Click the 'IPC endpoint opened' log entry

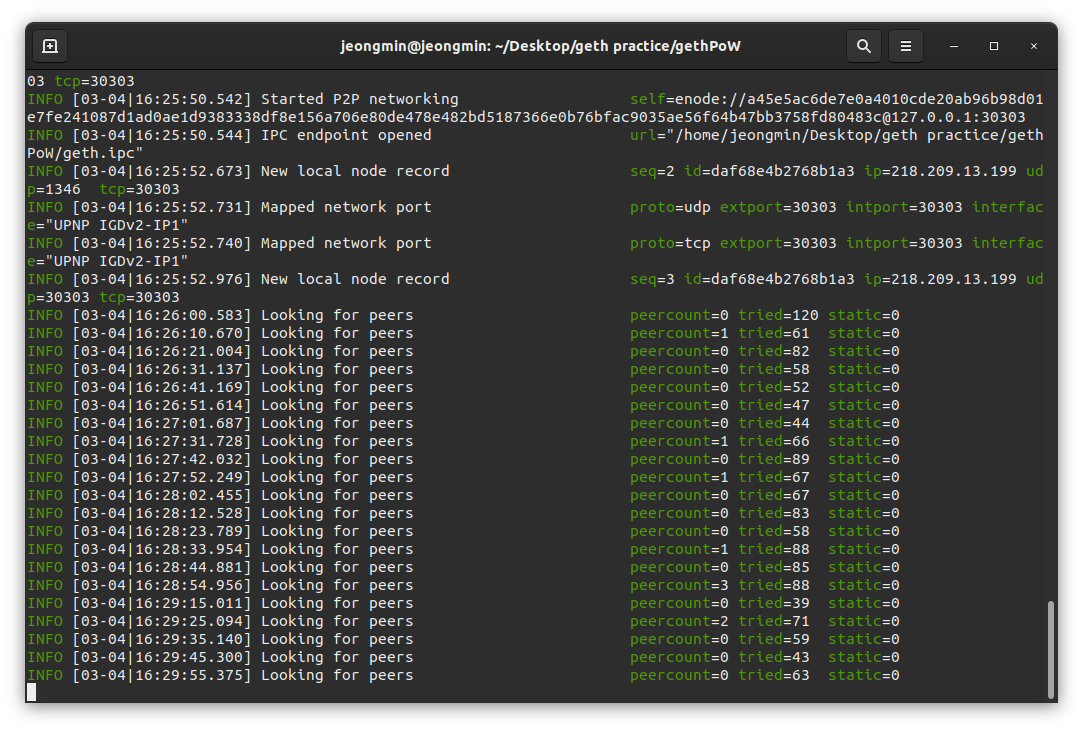point(346,135)
